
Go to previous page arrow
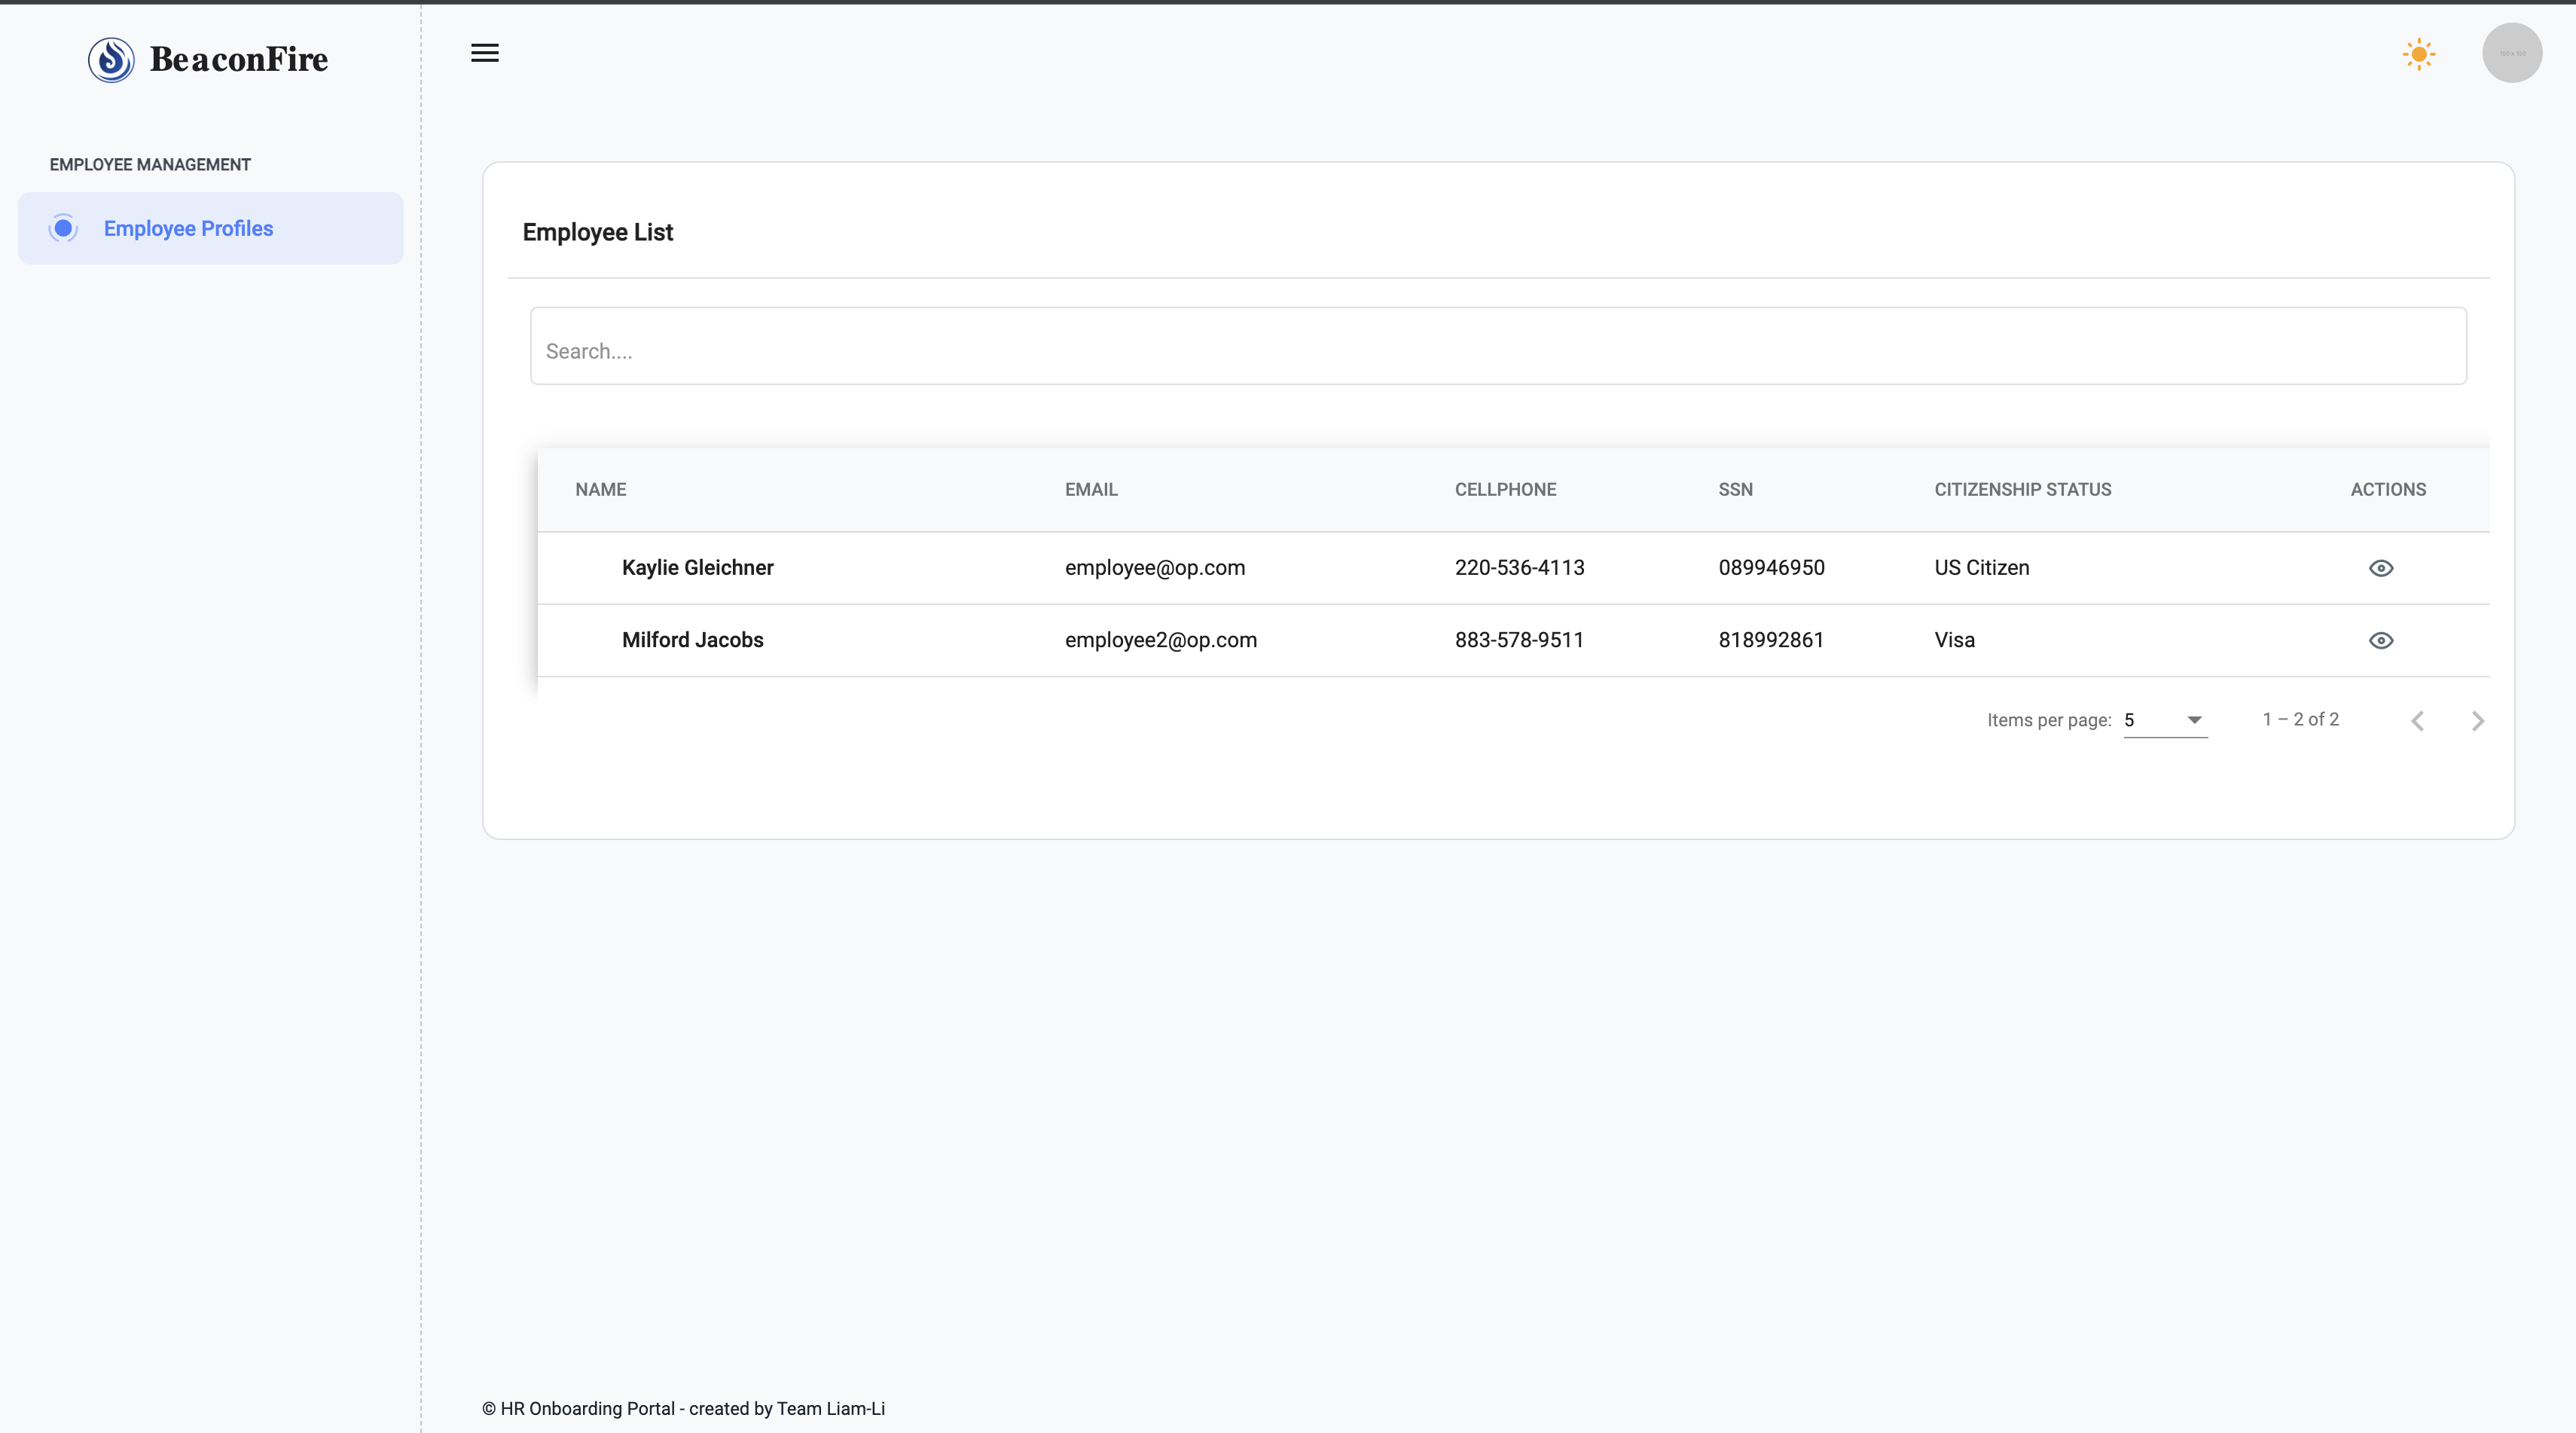2417,721
